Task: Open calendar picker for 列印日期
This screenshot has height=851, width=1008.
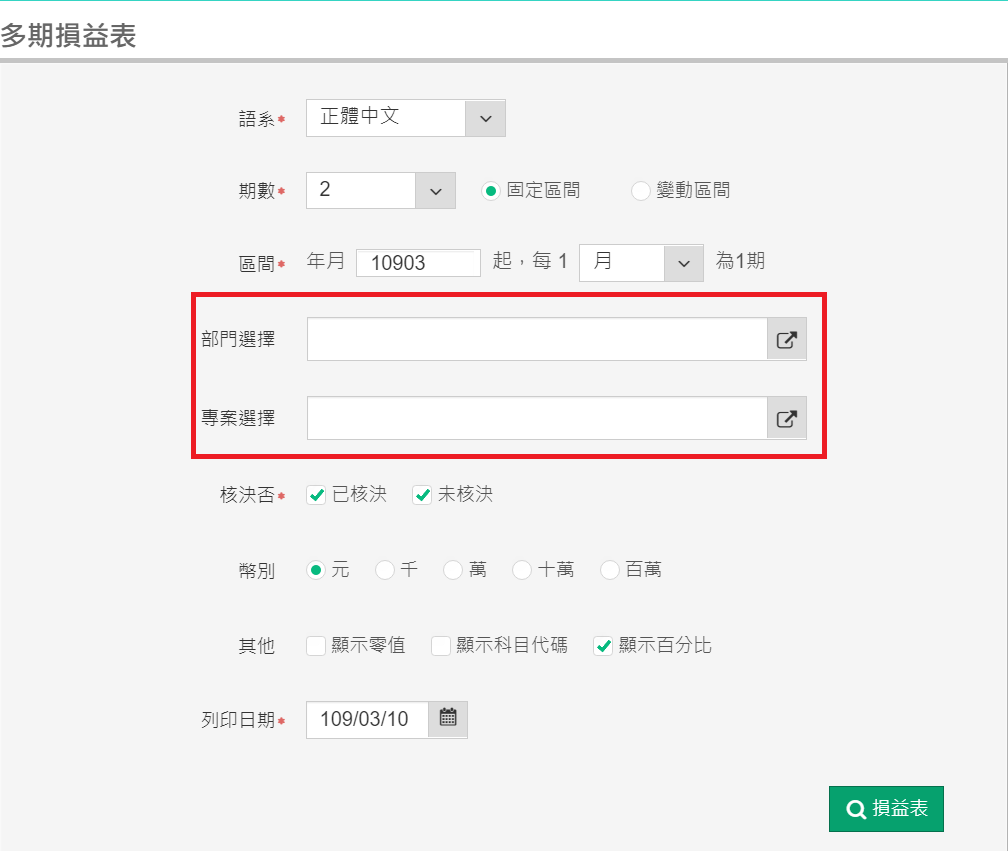Action: 448,719
